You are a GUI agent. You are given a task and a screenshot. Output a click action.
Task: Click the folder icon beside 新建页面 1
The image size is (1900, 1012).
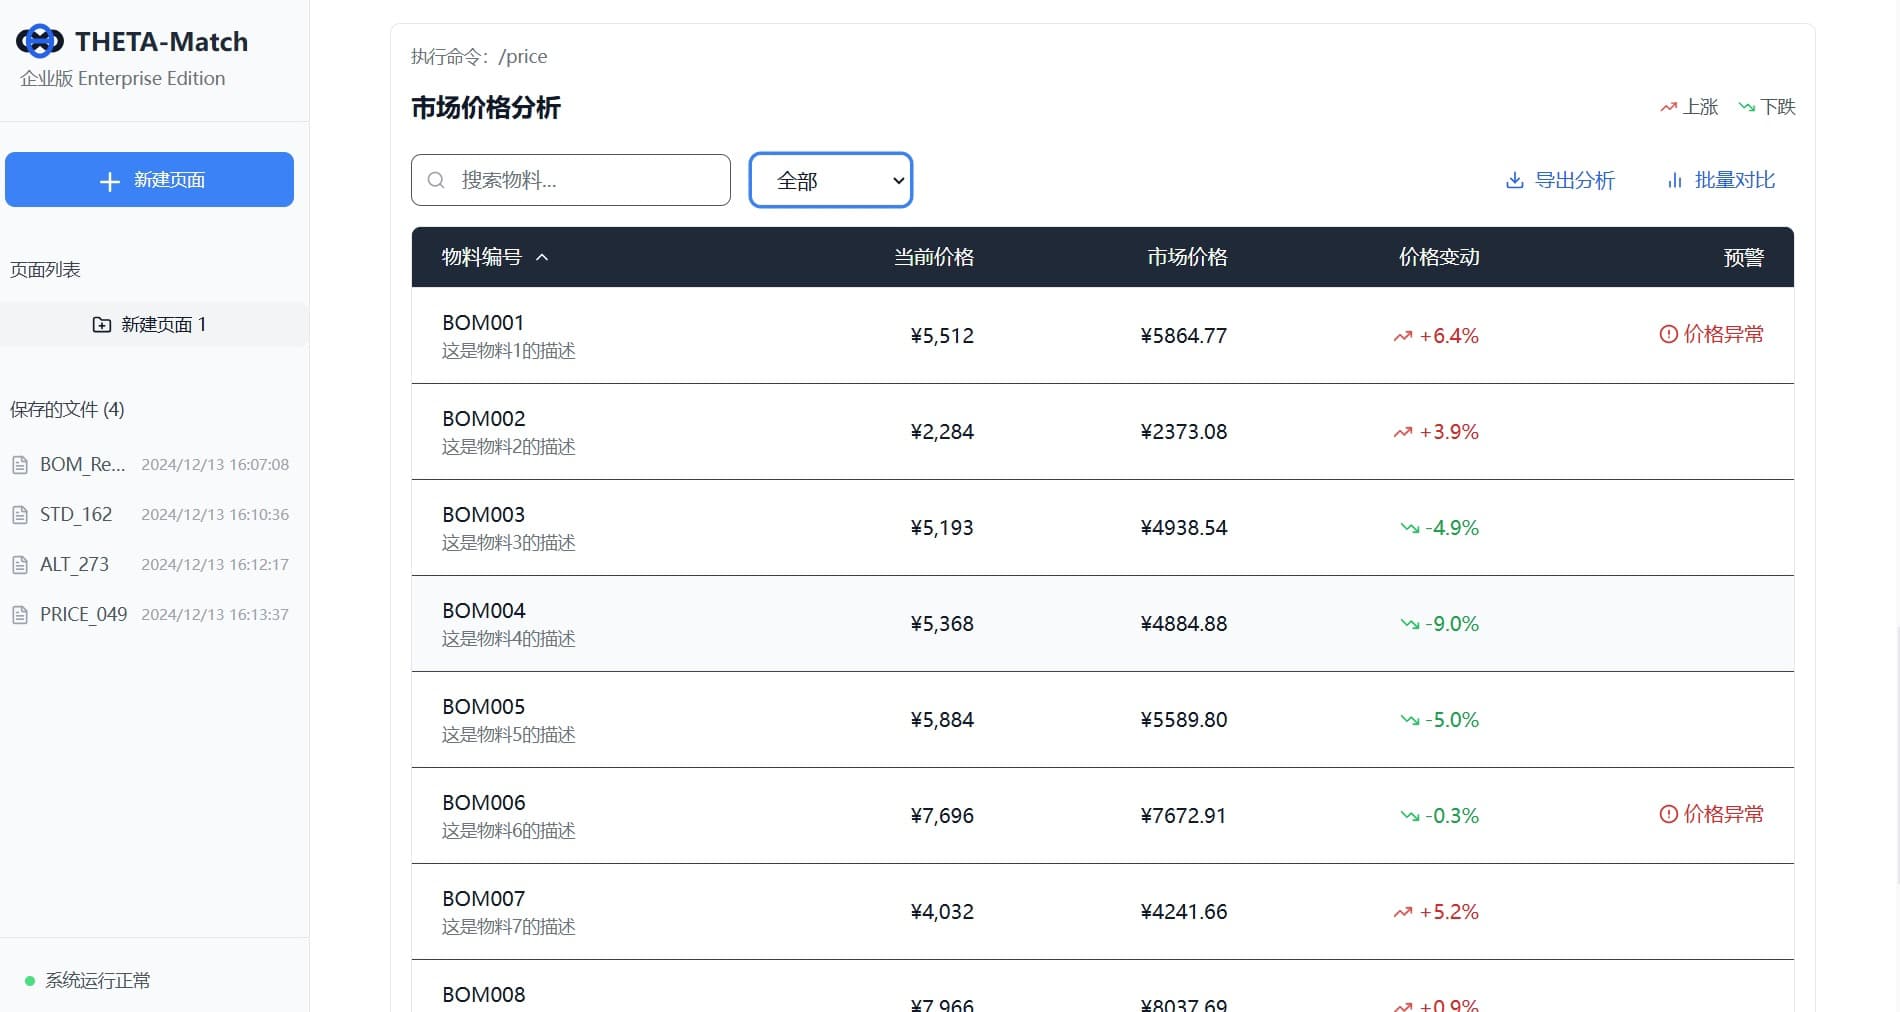pos(102,325)
